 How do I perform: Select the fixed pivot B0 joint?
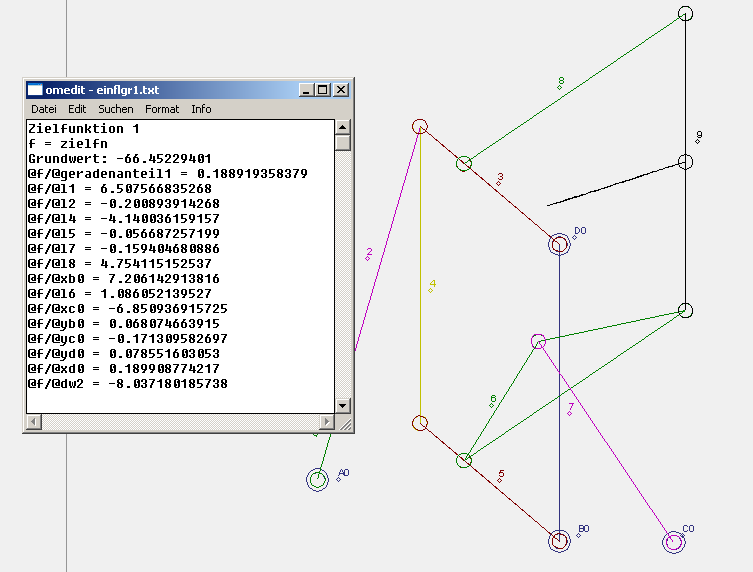click(x=559, y=540)
